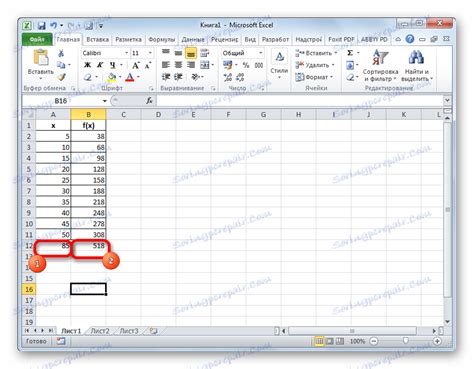Click the Decrease Decimal icon
Image resolution: width=474 pixels, height=369 pixels.
click(240, 77)
